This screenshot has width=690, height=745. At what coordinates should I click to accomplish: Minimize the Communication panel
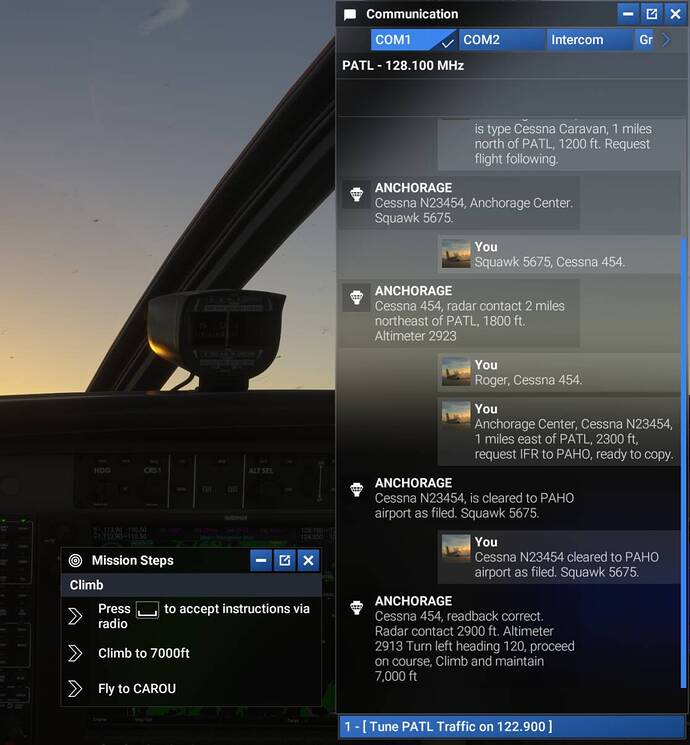coord(628,14)
